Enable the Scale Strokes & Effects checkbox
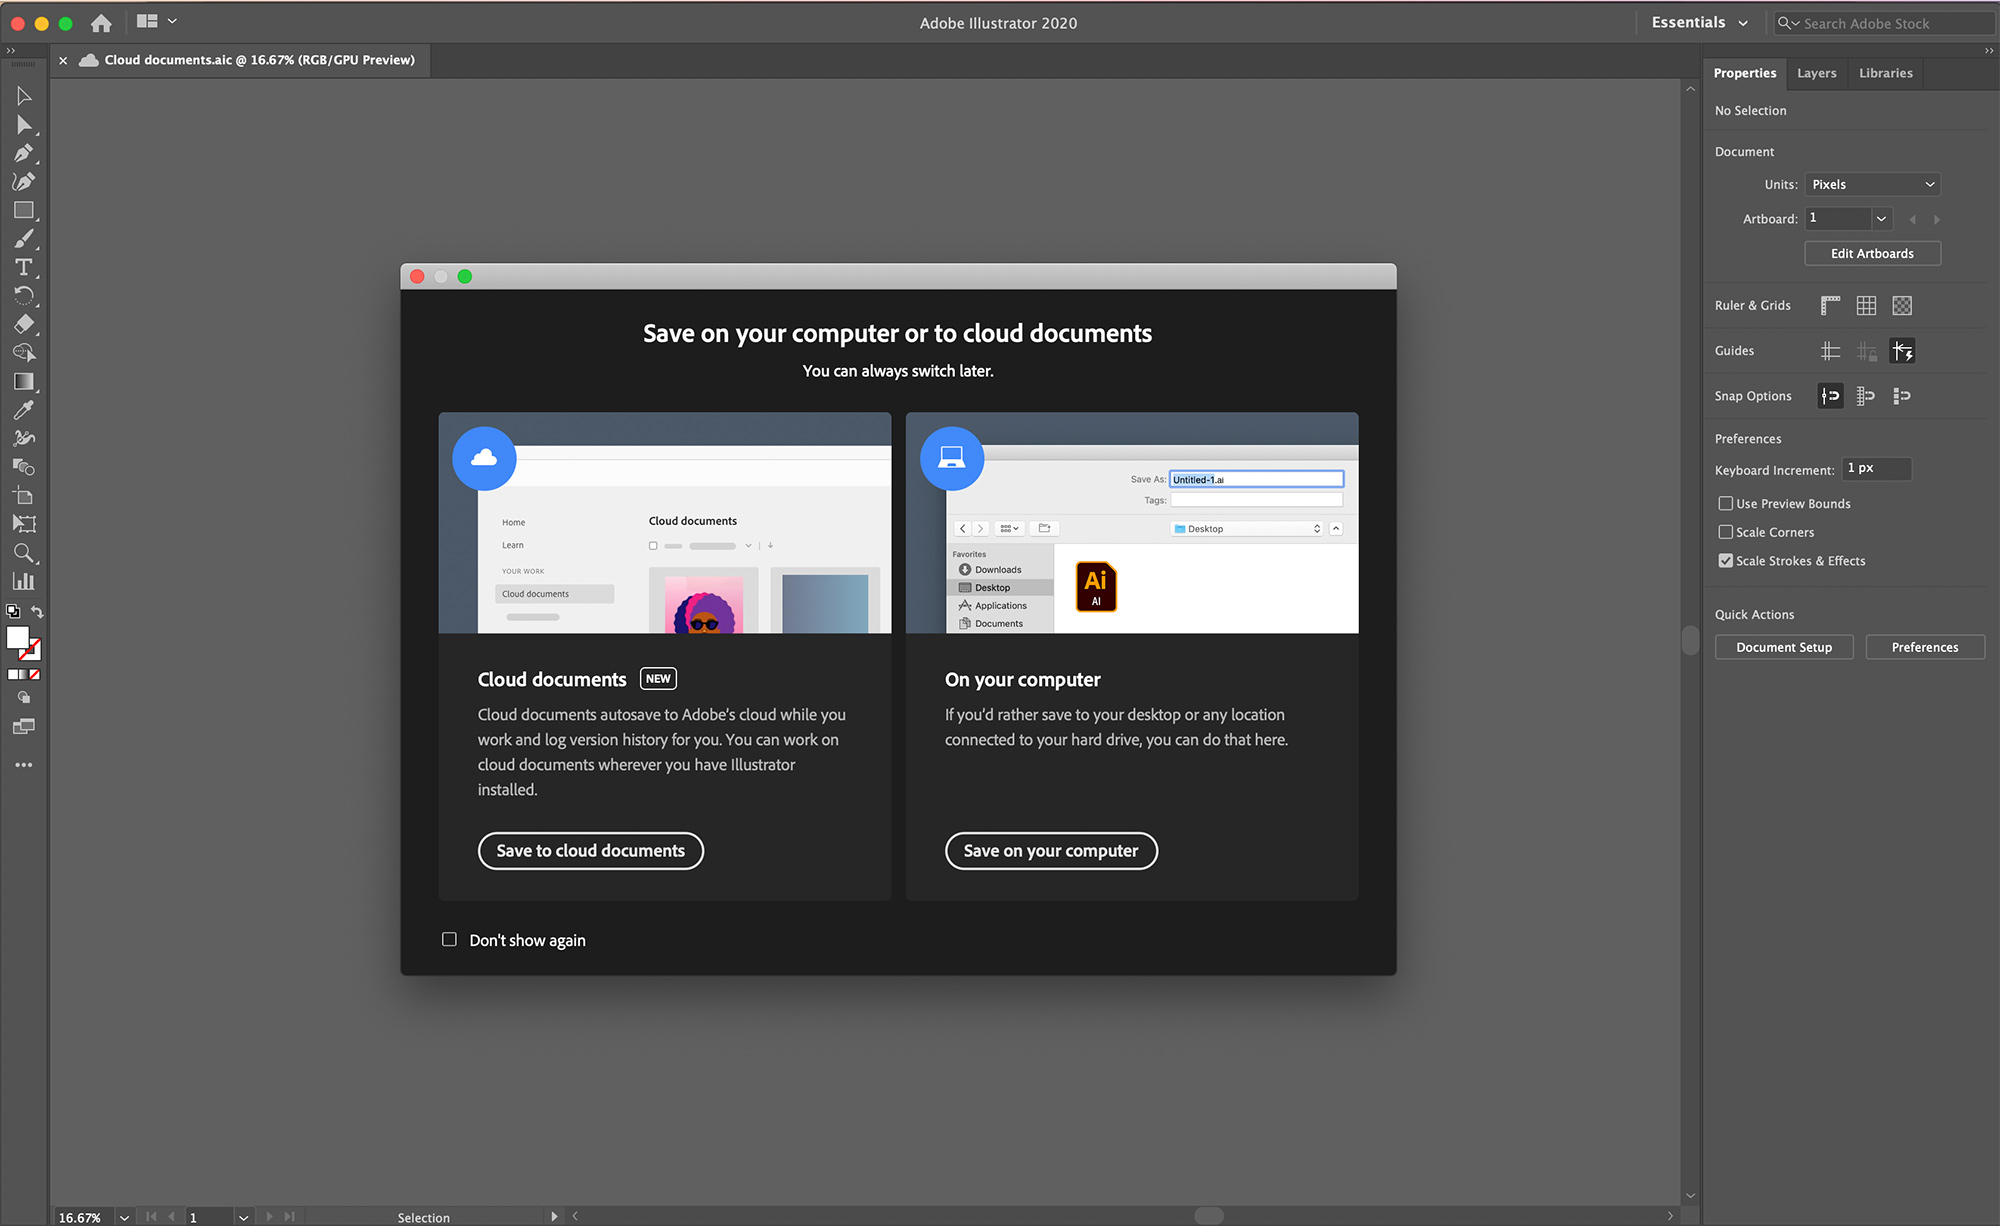 pyautogui.click(x=1726, y=560)
